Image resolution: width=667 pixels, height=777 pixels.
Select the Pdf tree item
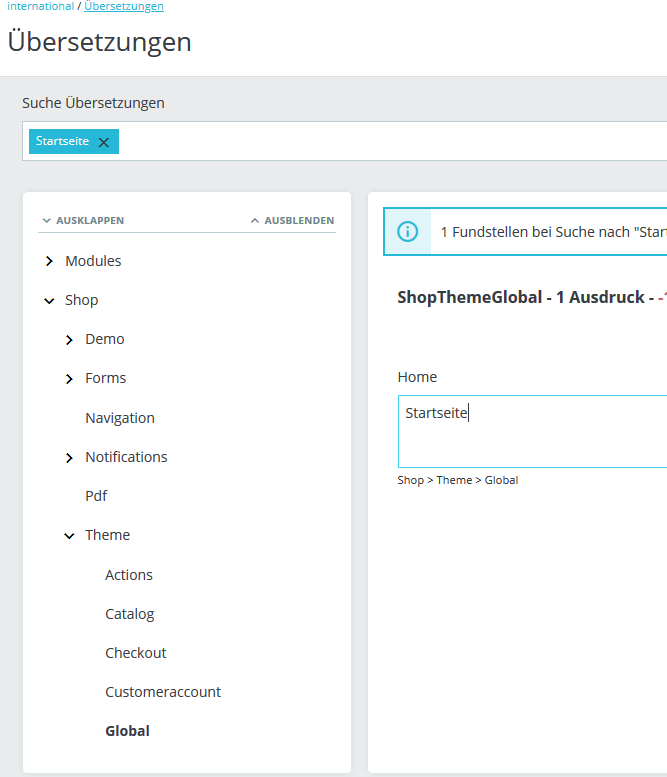click(96, 496)
